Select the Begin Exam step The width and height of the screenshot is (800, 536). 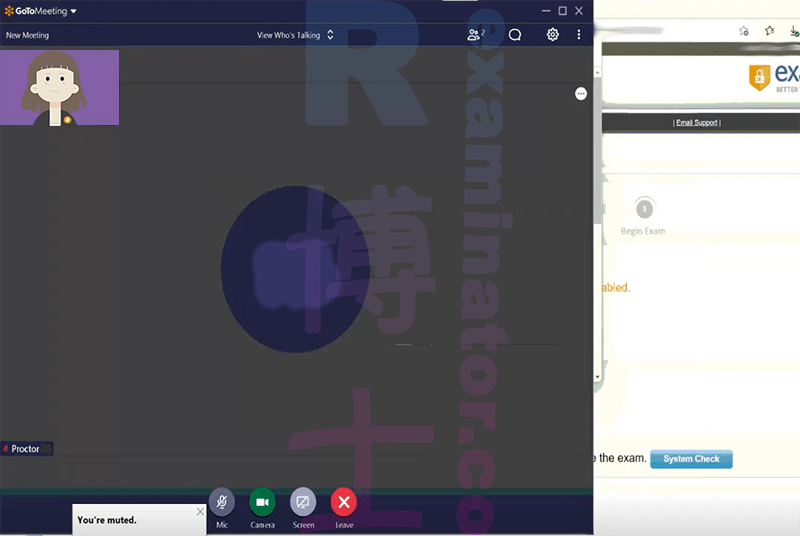[643, 216]
